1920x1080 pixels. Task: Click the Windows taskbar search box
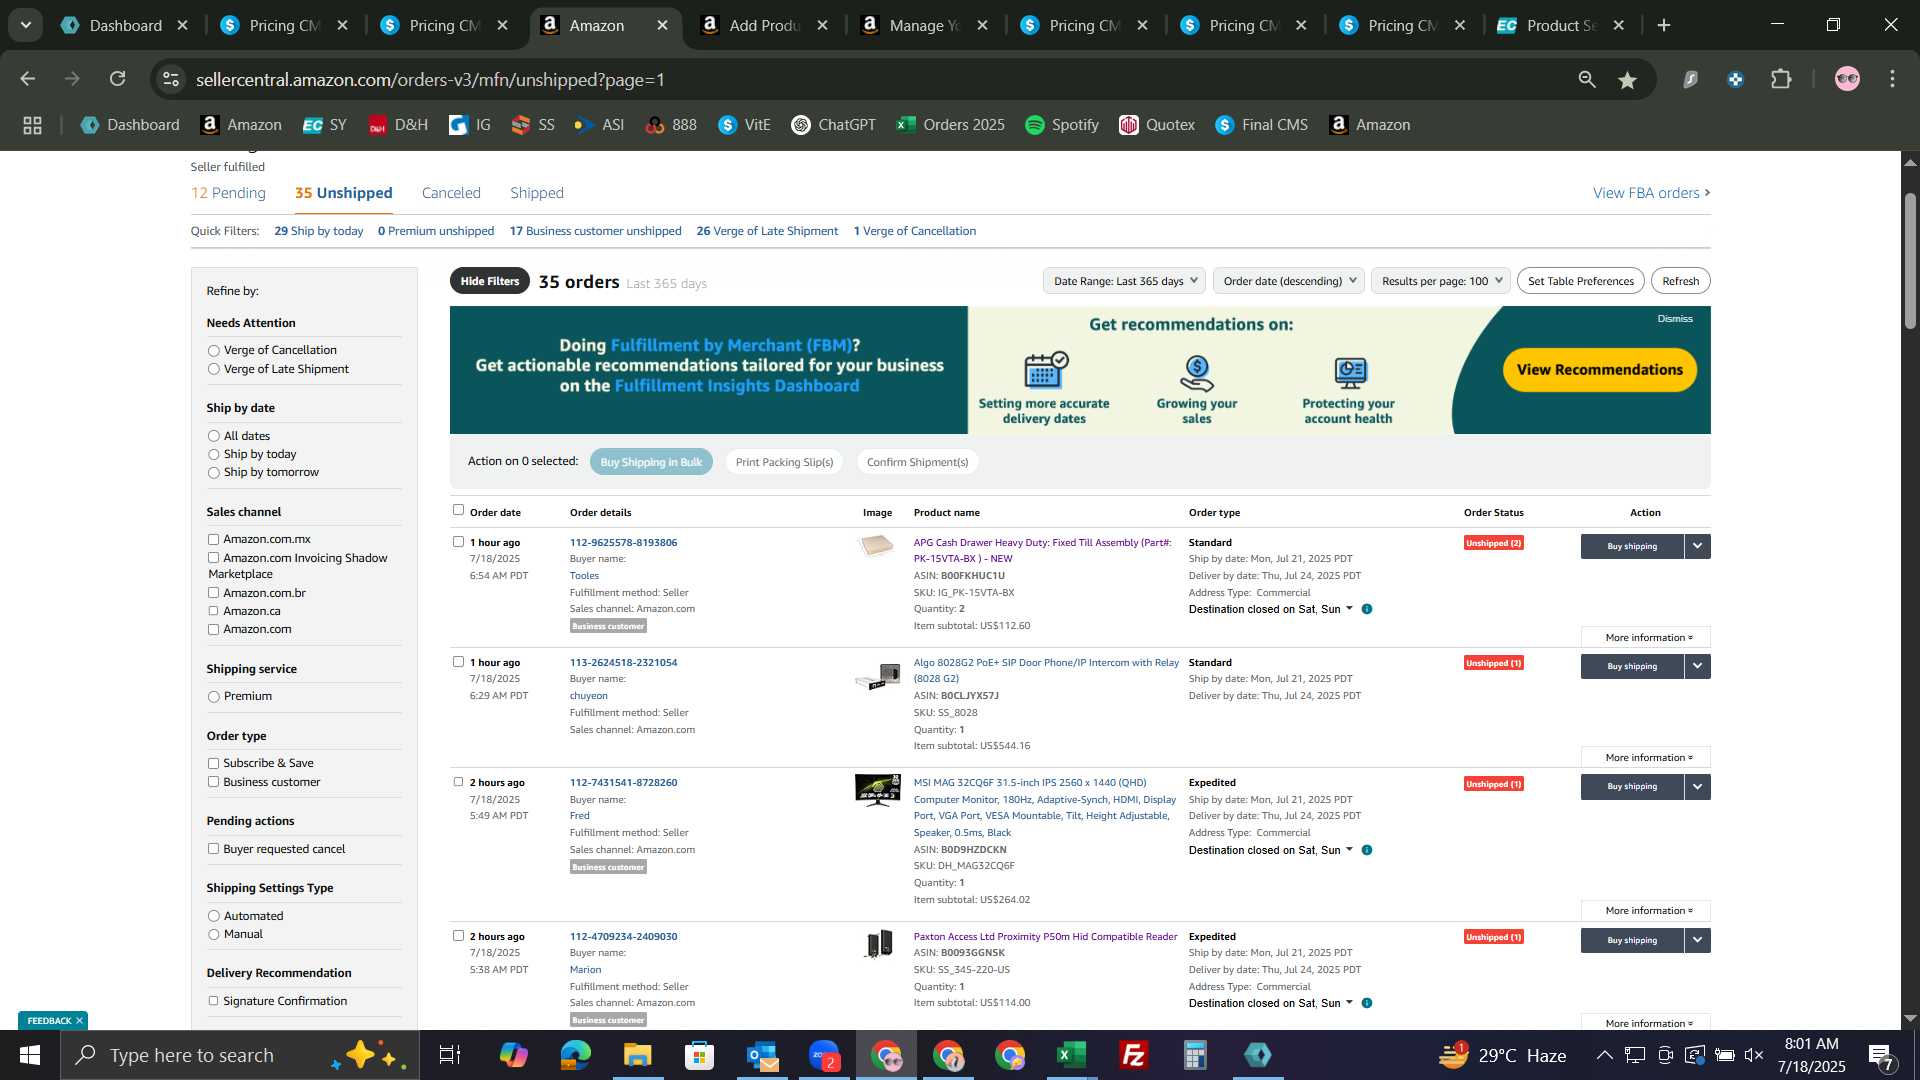pos(240,1055)
